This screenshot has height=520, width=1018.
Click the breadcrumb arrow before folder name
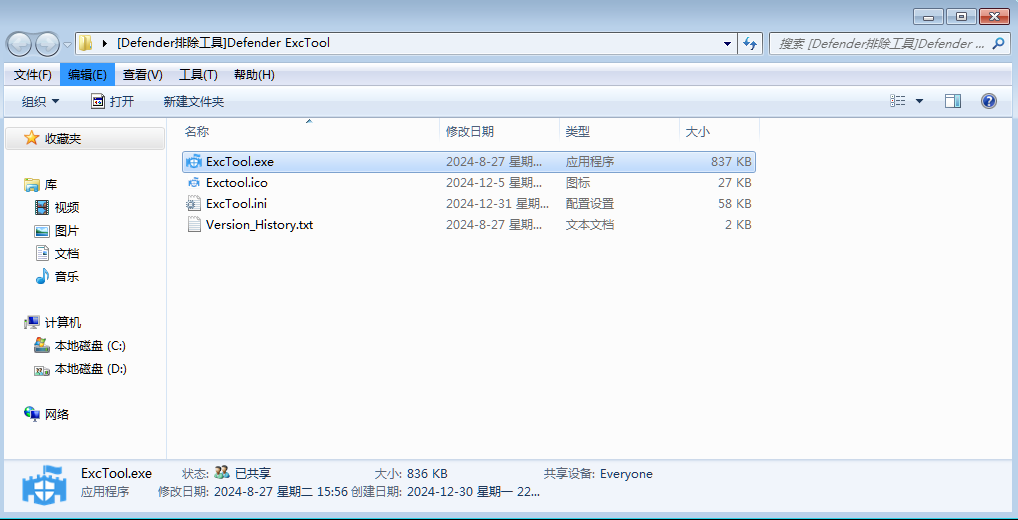[105, 43]
